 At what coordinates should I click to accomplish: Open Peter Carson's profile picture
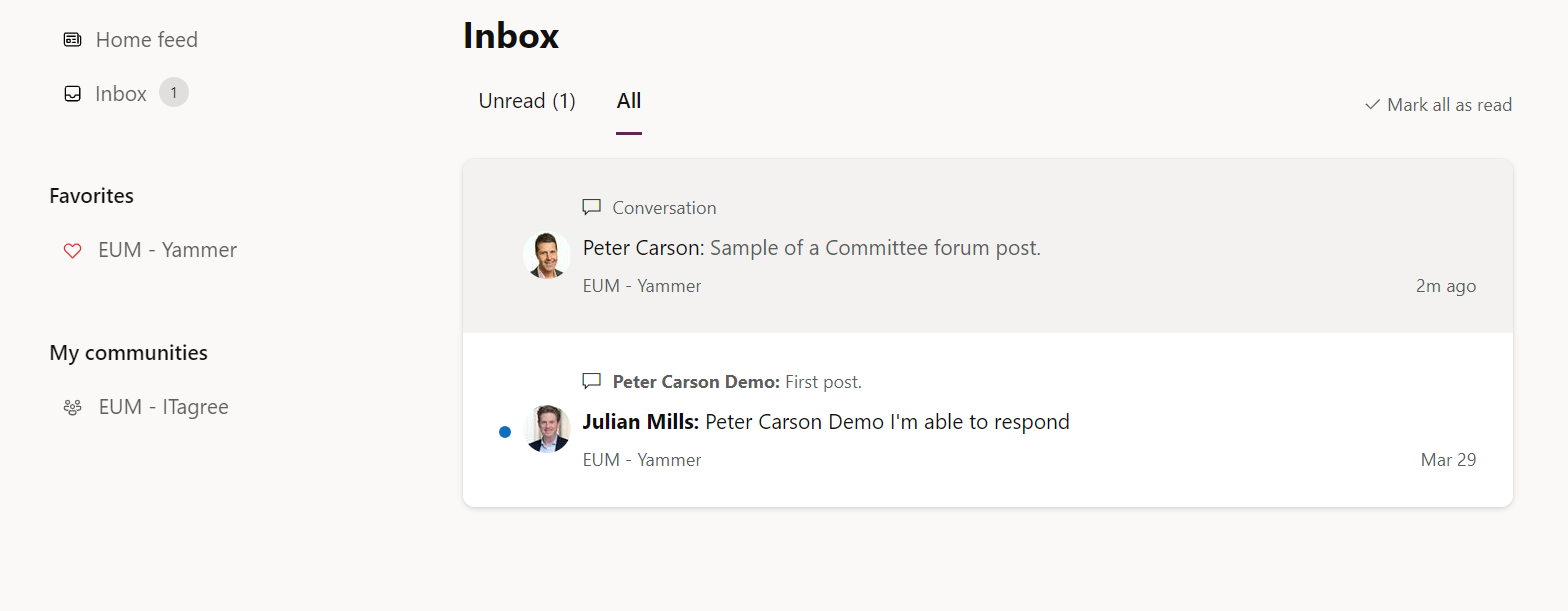[x=547, y=255]
